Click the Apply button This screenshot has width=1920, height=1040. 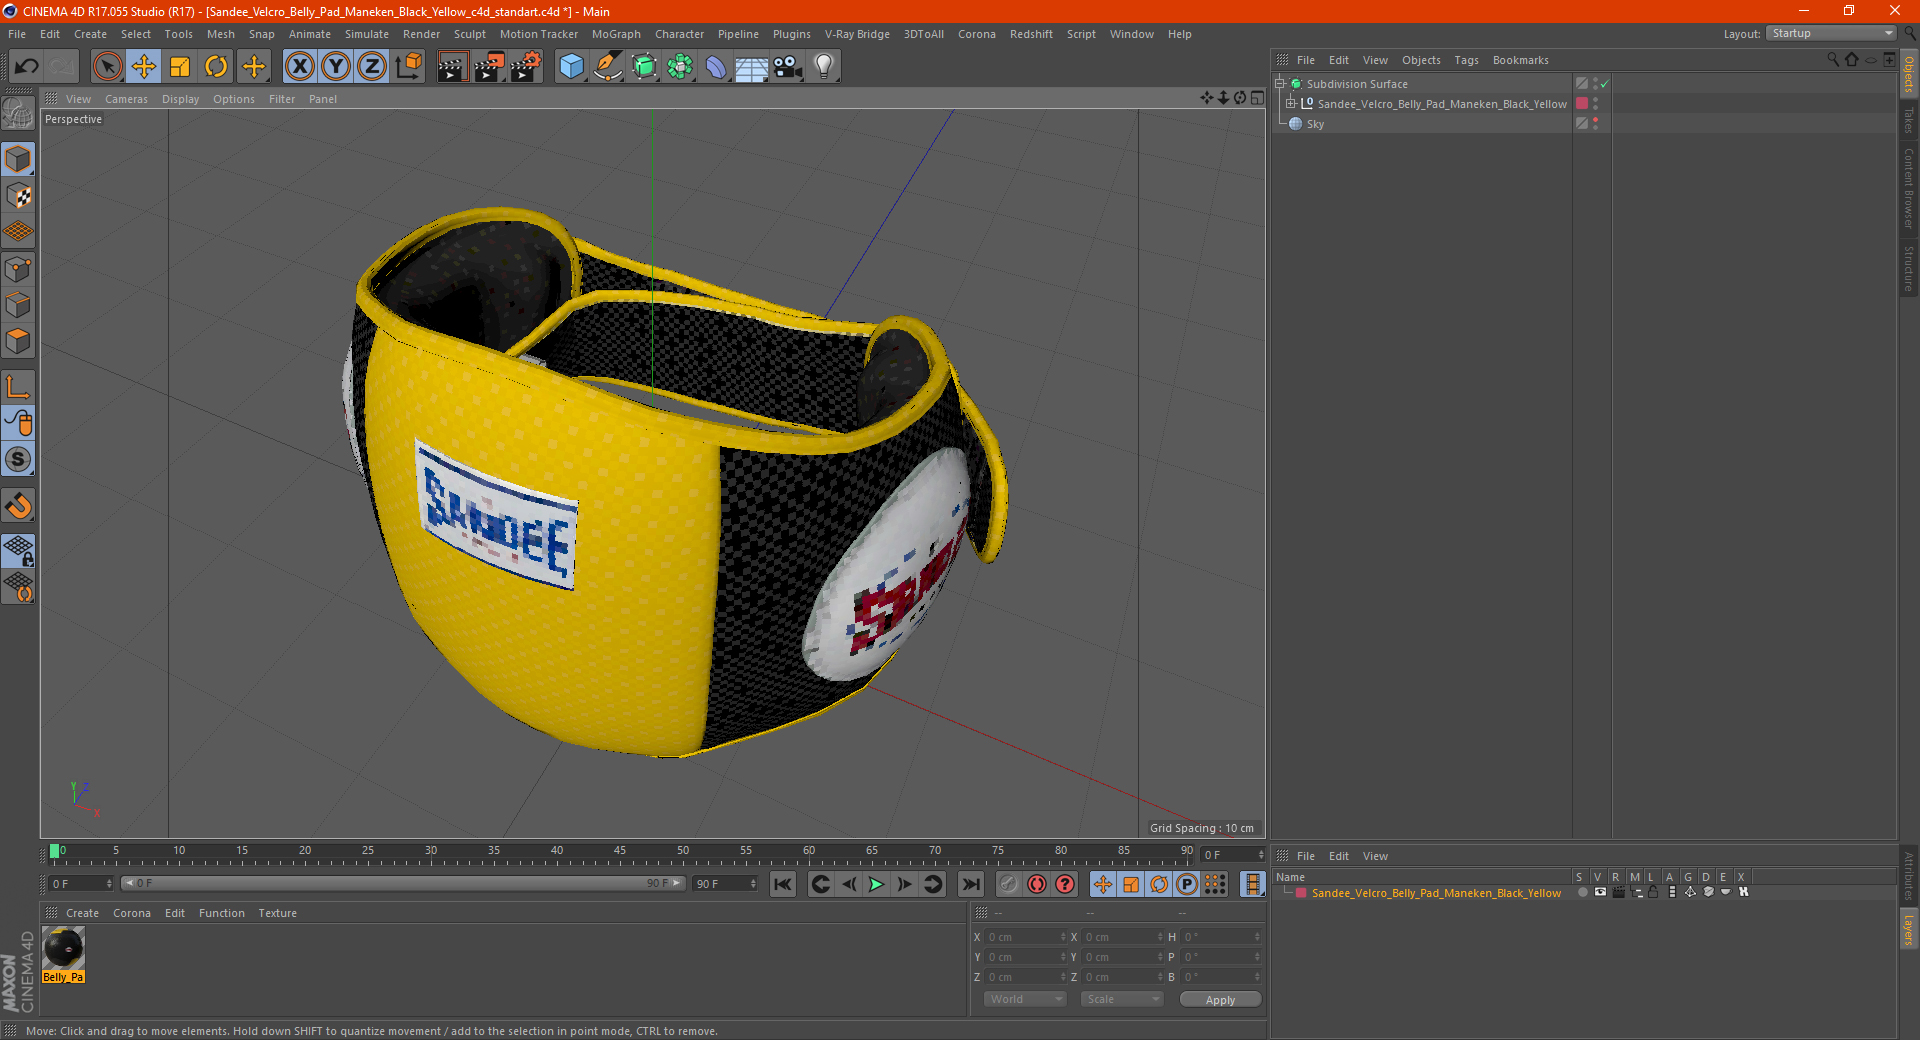click(1220, 999)
